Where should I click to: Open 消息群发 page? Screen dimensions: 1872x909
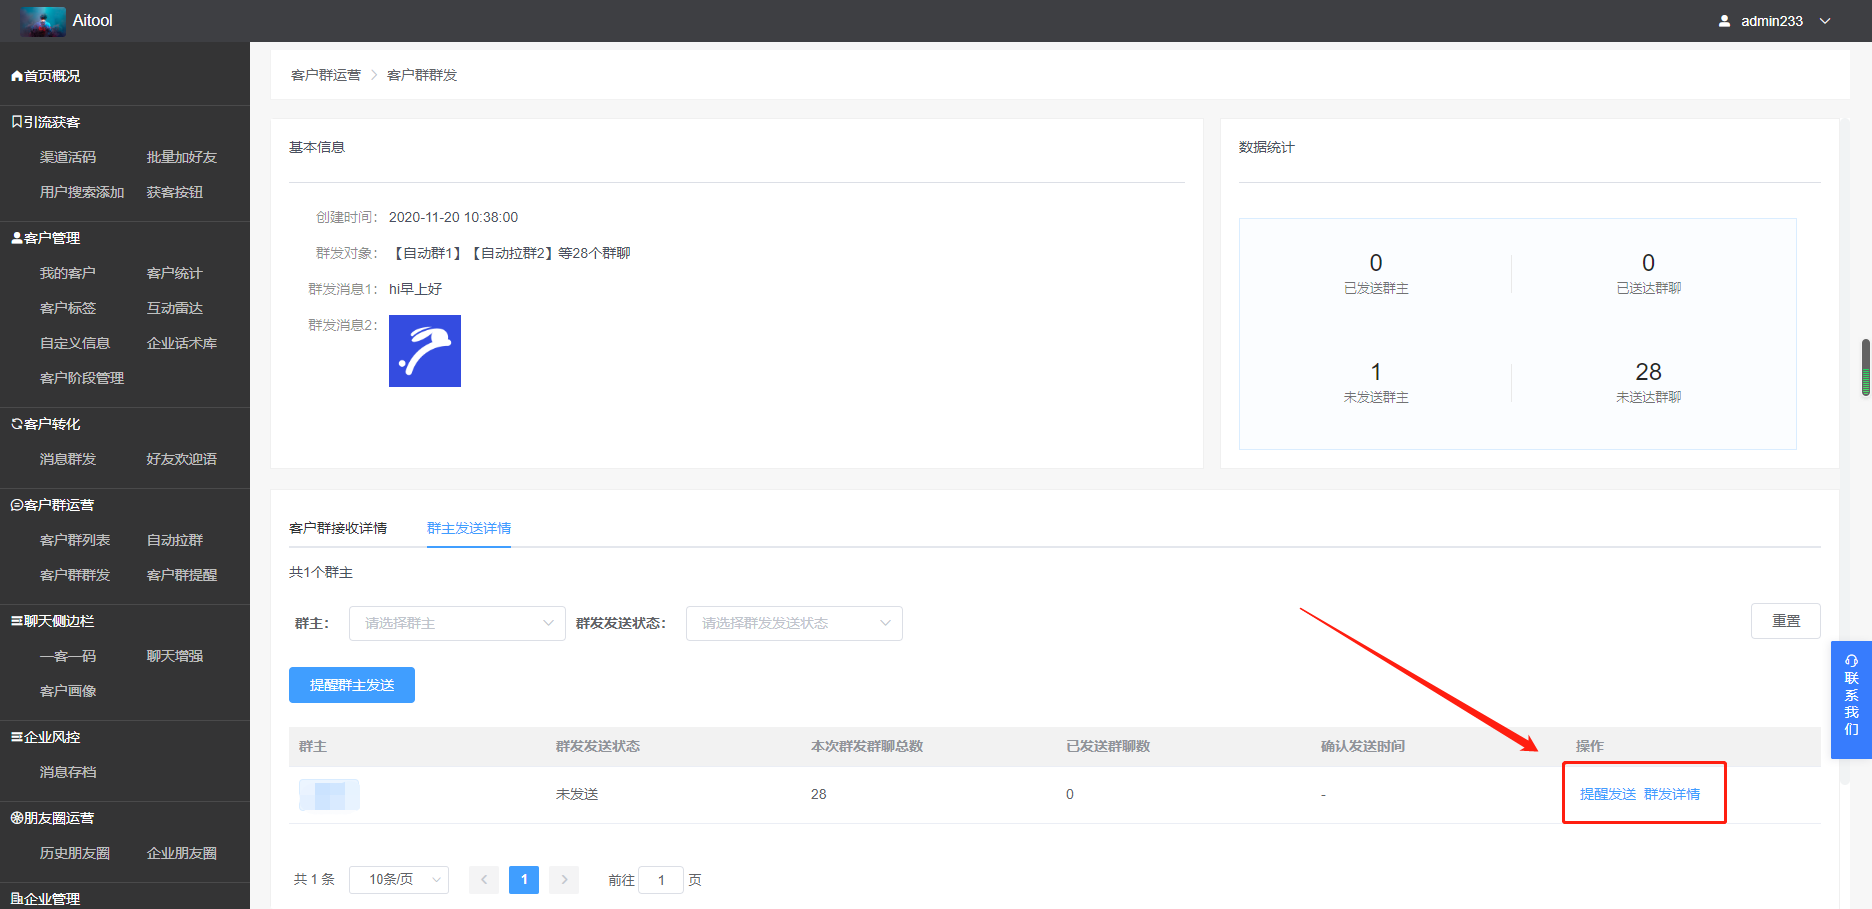pos(68,459)
